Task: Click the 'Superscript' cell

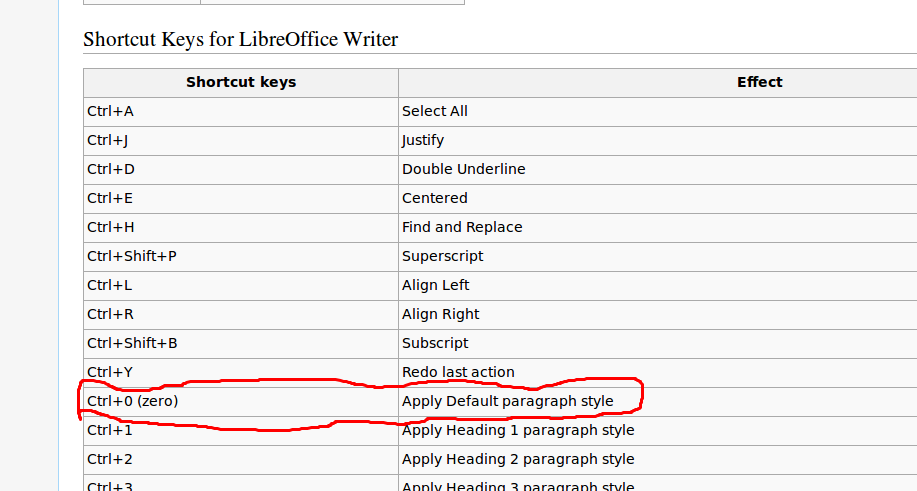Action: point(658,257)
